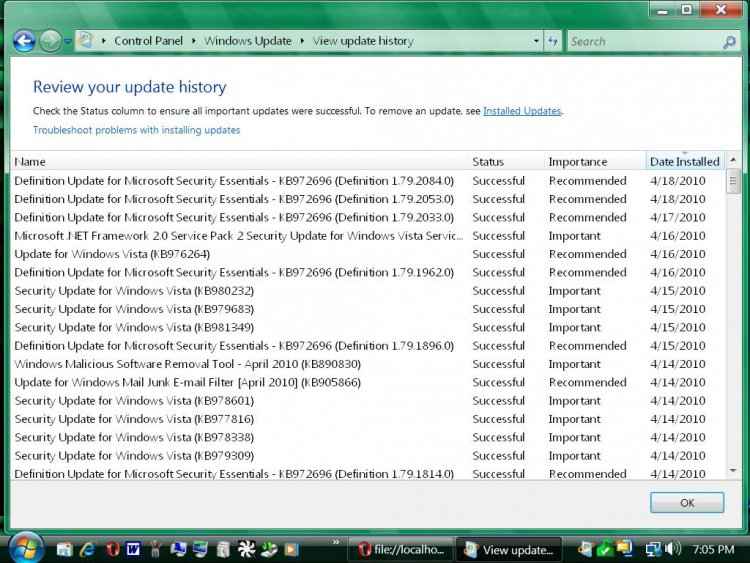Image resolution: width=750 pixels, height=563 pixels.
Task: Select Definition 1.79.2084.0 update row
Action: pyautogui.click(x=367, y=181)
